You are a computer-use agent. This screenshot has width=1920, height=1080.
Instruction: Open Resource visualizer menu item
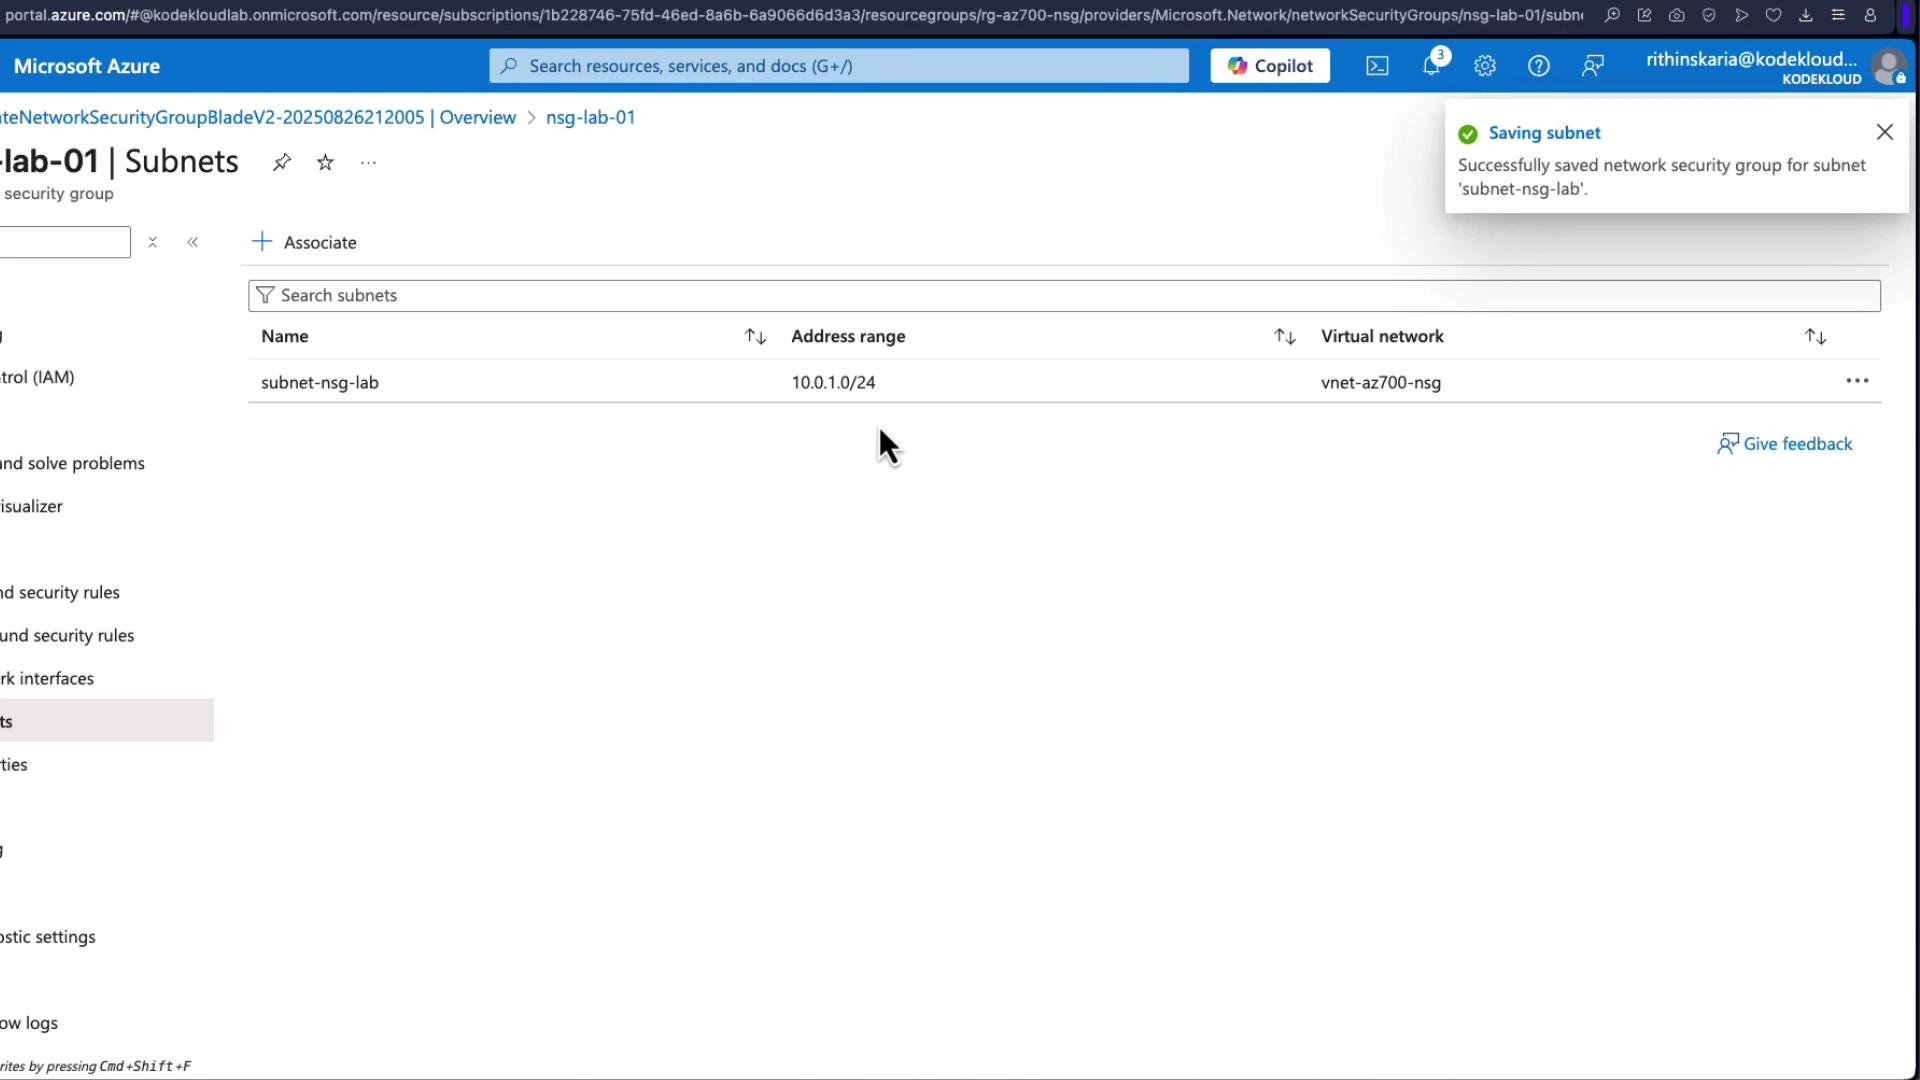(x=107, y=506)
